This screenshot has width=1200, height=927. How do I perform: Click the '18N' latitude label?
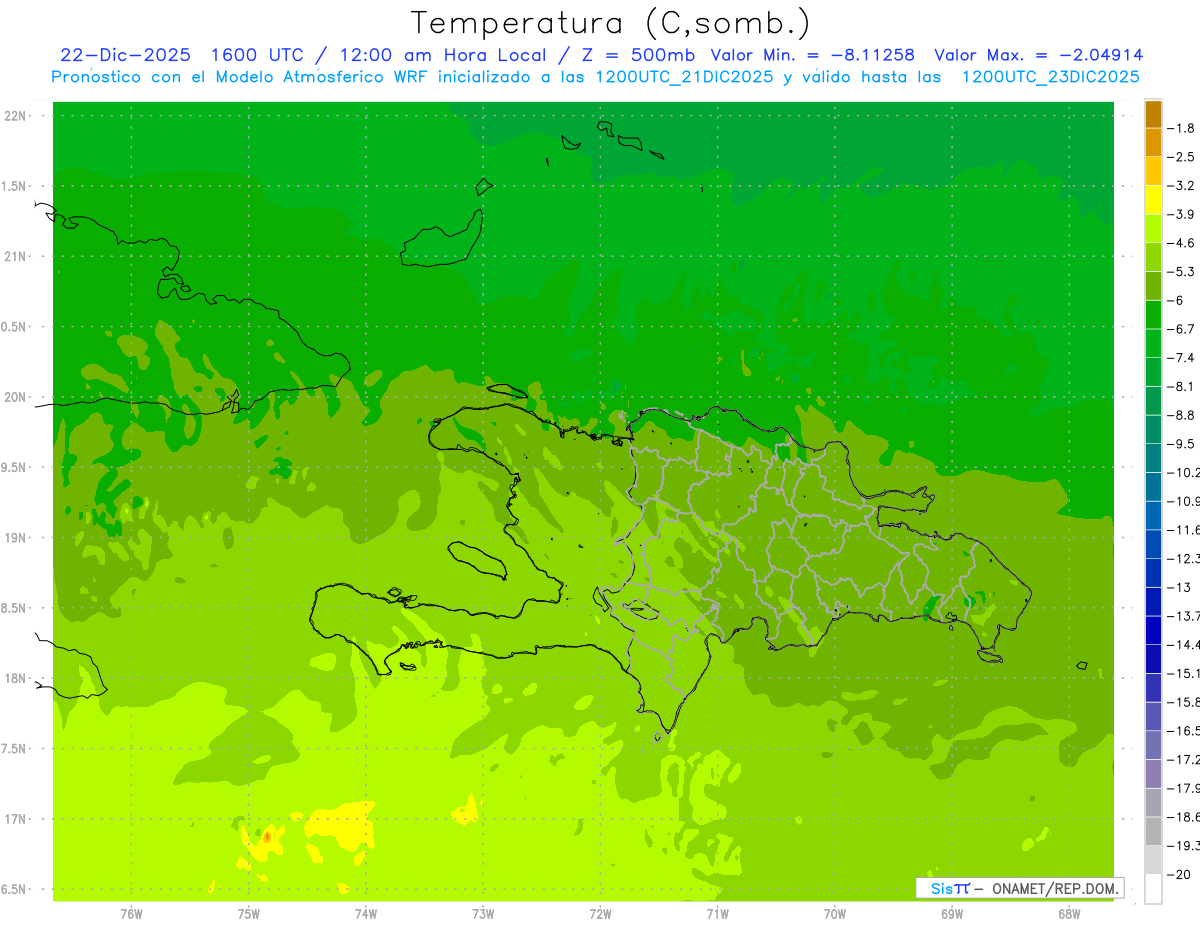(x=17, y=678)
